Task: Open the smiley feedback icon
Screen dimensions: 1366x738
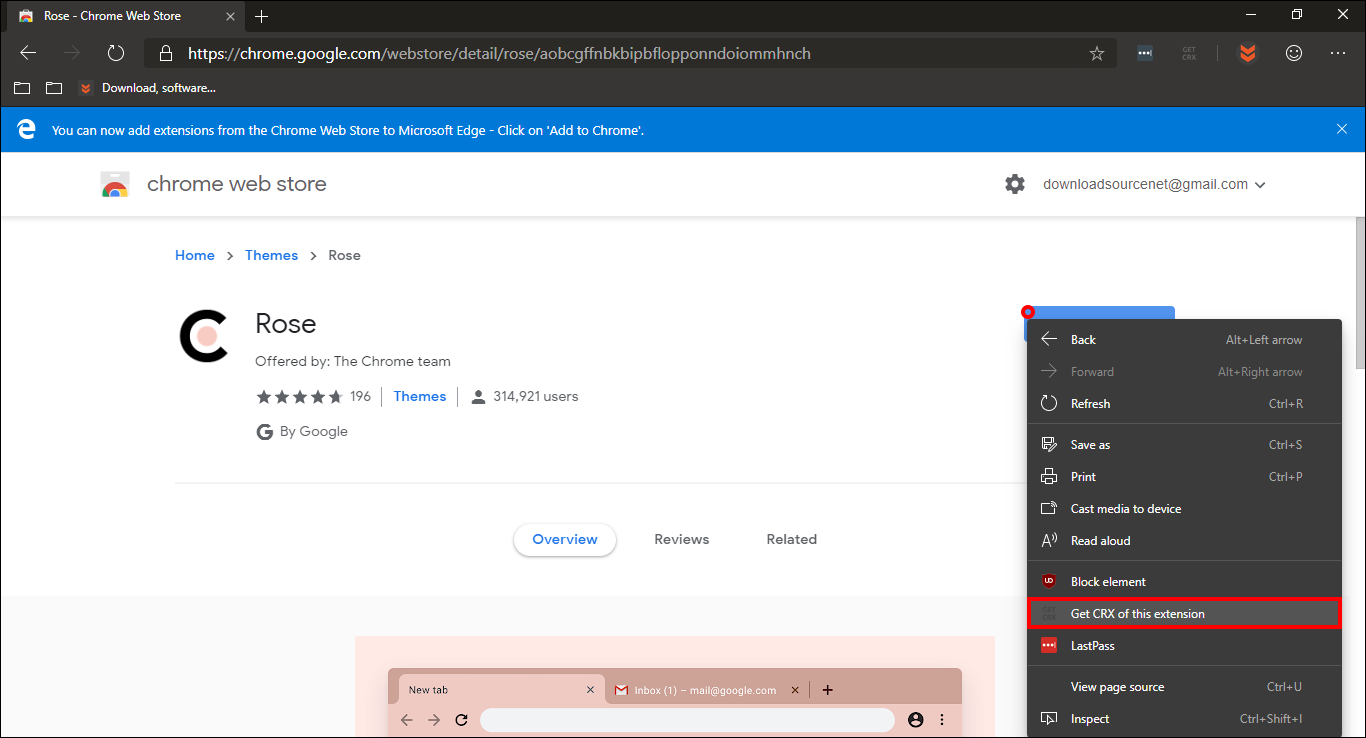Action: pyautogui.click(x=1294, y=53)
